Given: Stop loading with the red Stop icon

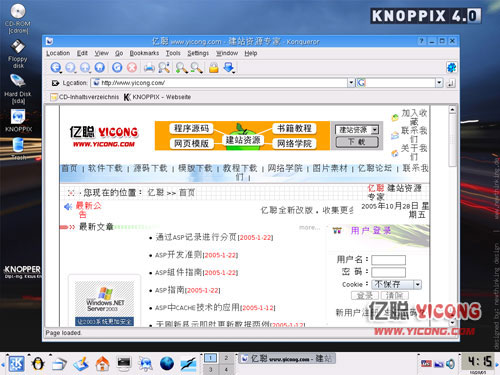Looking at the screenshot, I should pos(132,68).
